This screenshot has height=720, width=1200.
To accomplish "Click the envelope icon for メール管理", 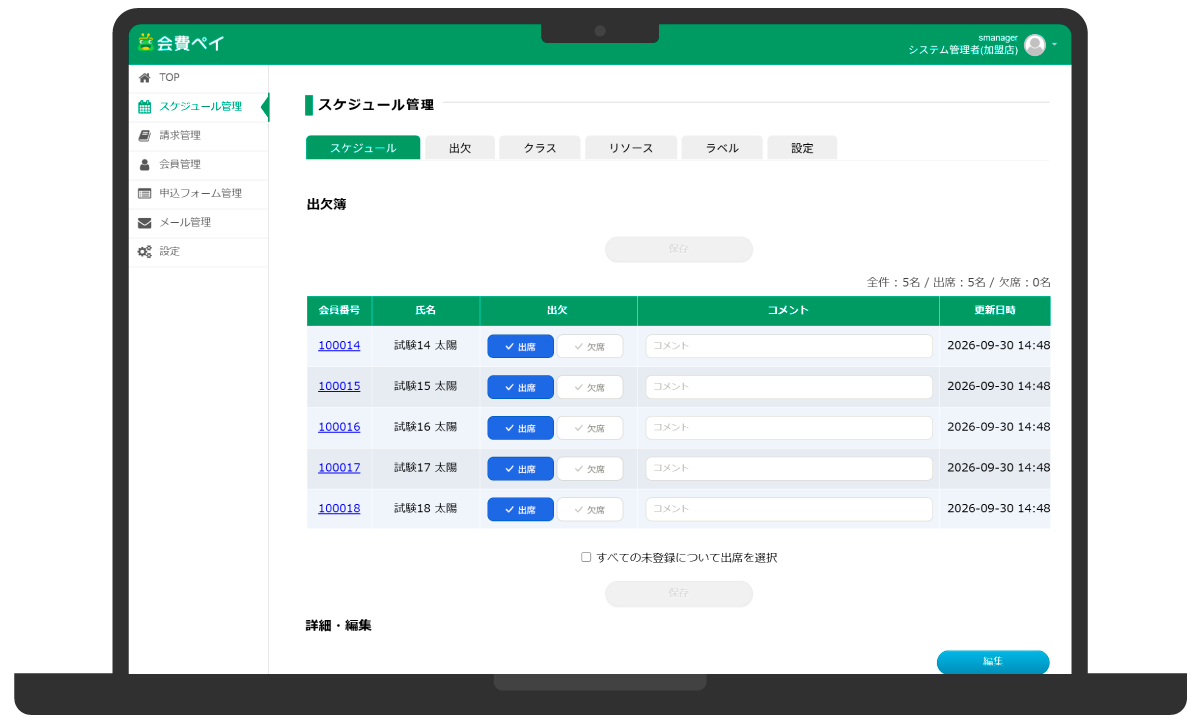I will point(145,223).
